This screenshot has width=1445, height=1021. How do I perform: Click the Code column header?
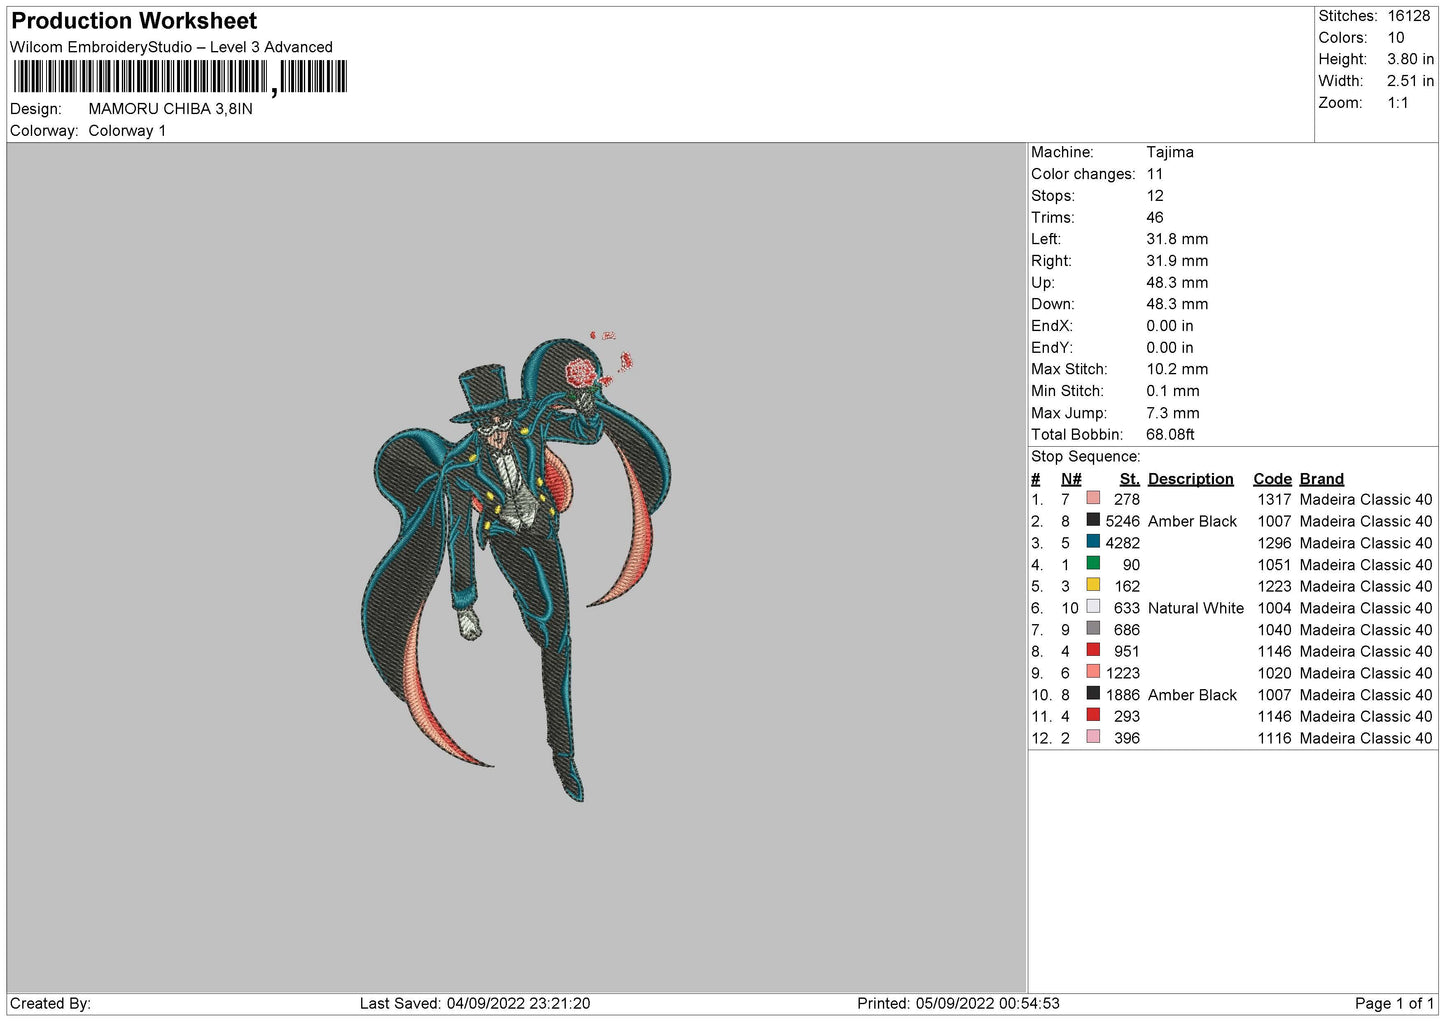[1272, 479]
